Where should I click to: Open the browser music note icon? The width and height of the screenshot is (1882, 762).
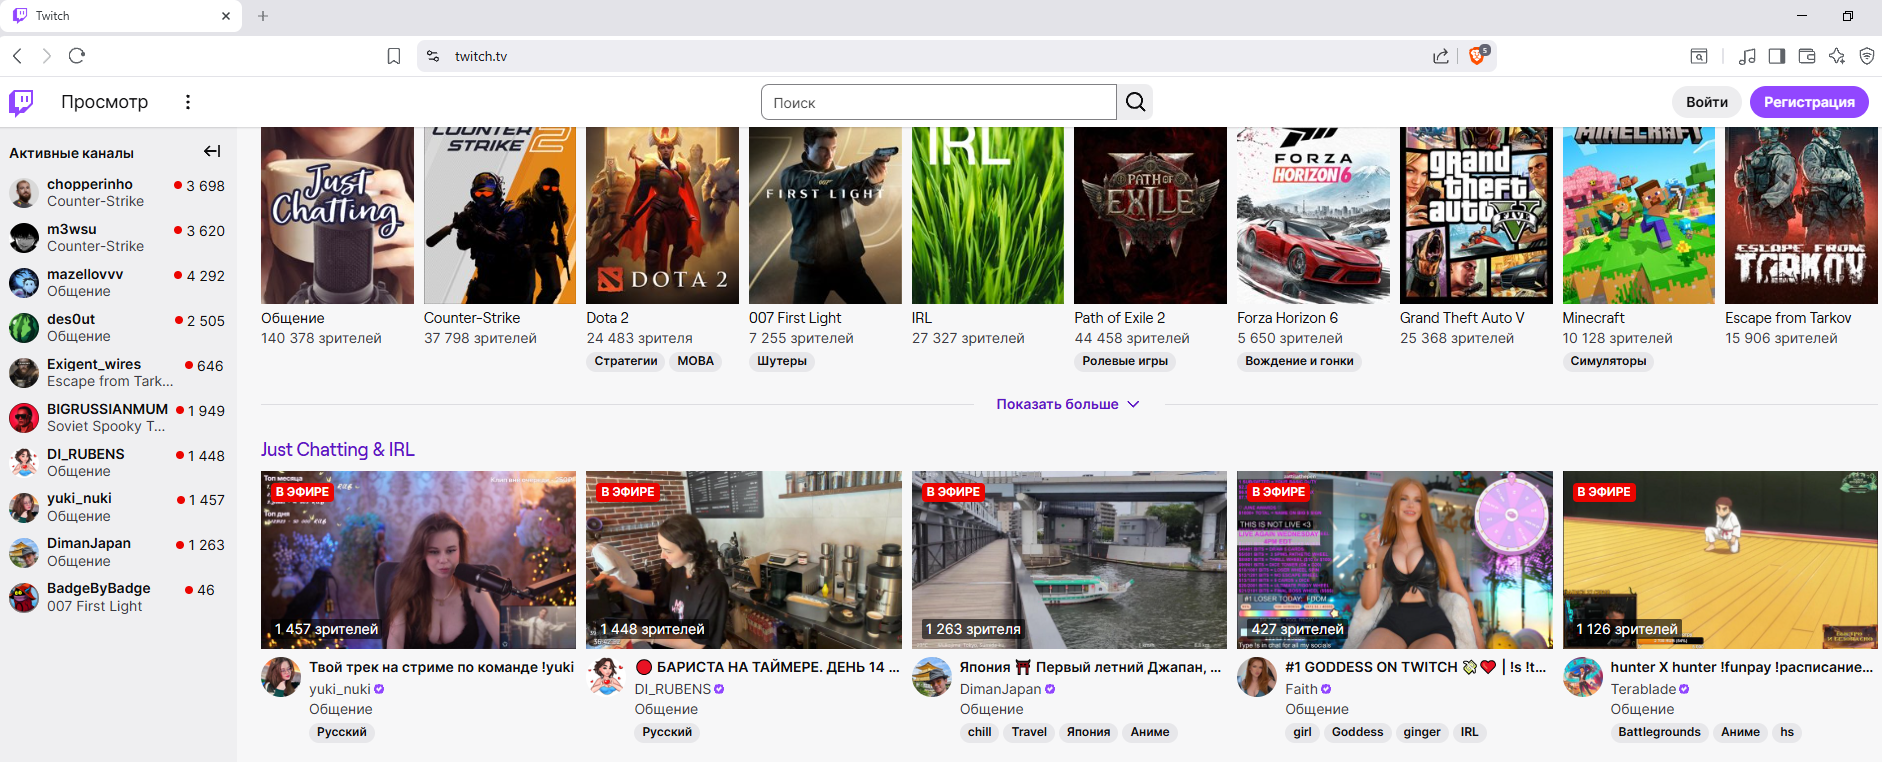[x=1747, y=56]
